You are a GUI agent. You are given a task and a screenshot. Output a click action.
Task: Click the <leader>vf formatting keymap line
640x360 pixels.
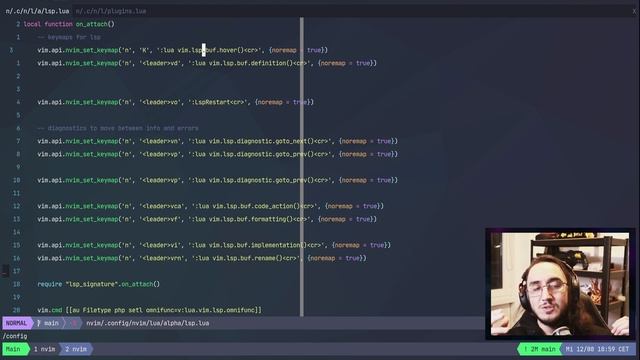click(x=207, y=219)
